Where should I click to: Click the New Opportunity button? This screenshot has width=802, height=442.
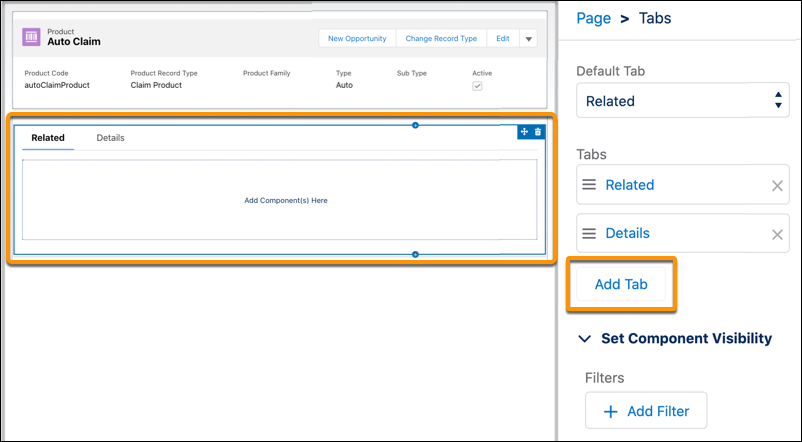coord(357,38)
